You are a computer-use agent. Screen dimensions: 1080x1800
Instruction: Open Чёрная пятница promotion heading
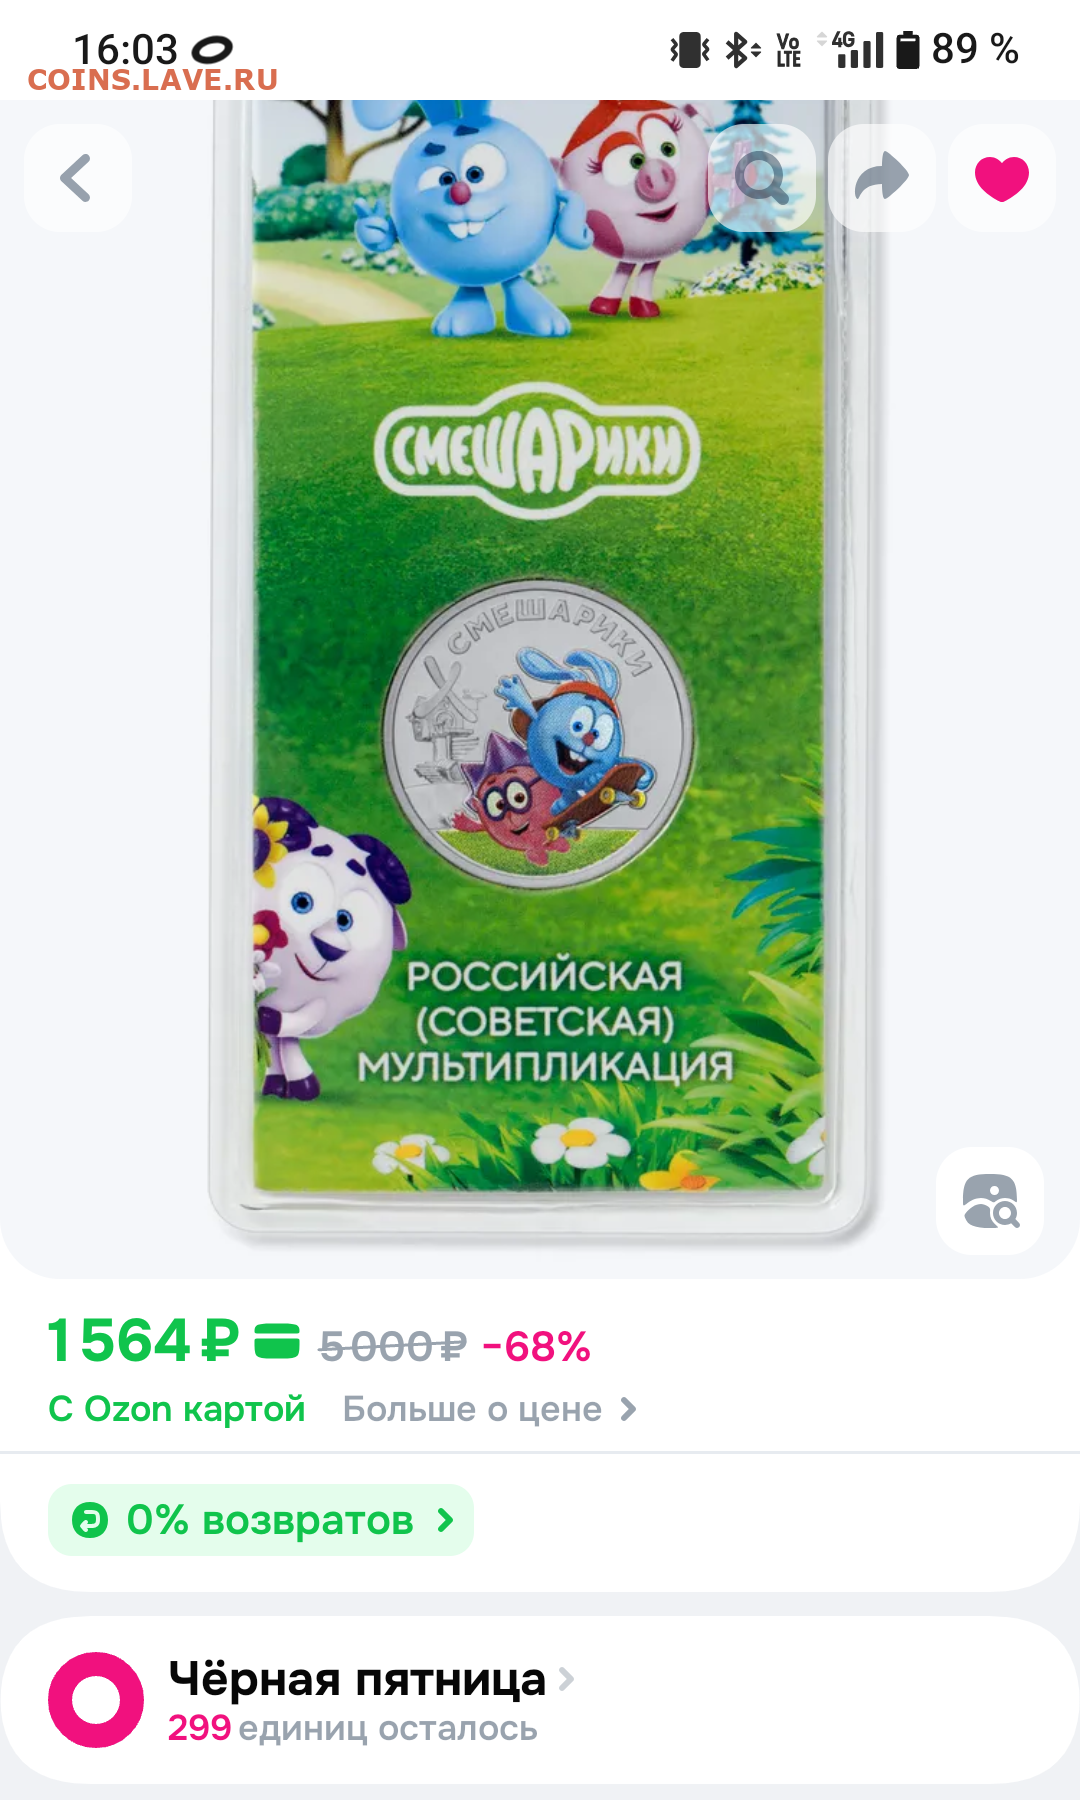tap(357, 1679)
